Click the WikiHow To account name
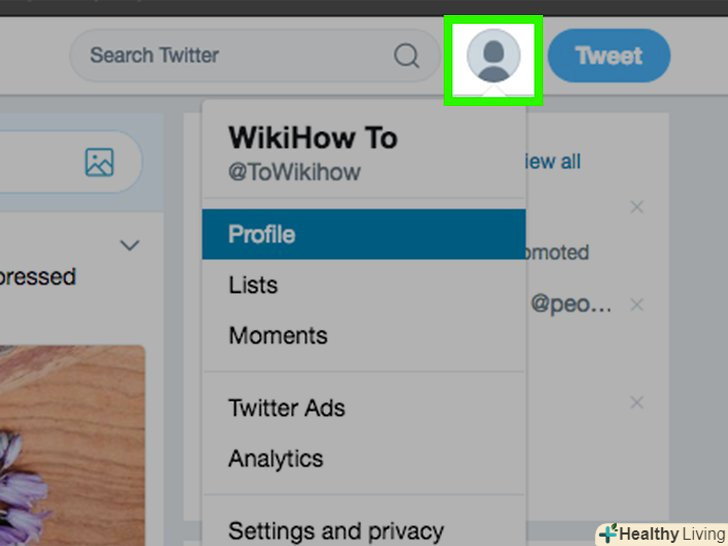This screenshot has height=546, width=728. 312,138
